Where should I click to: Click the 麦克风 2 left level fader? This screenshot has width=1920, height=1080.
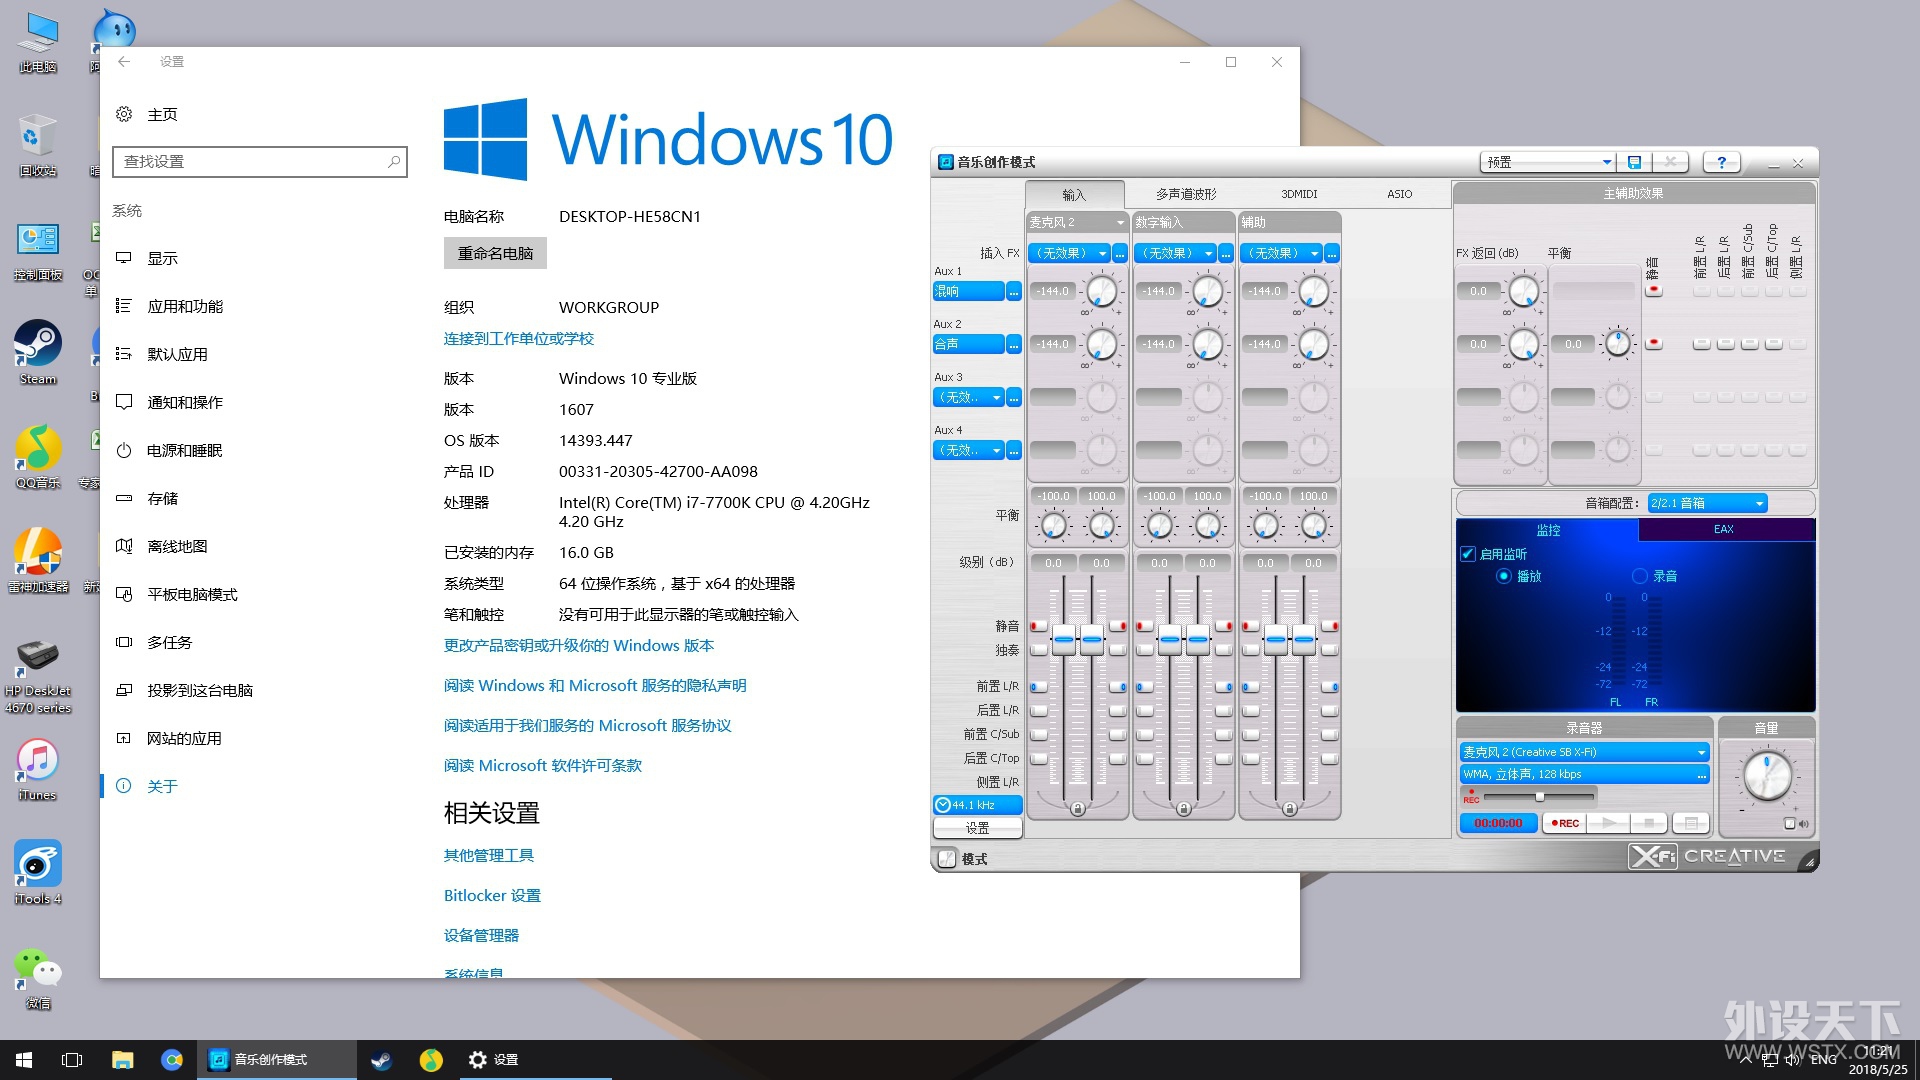click(1064, 638)
